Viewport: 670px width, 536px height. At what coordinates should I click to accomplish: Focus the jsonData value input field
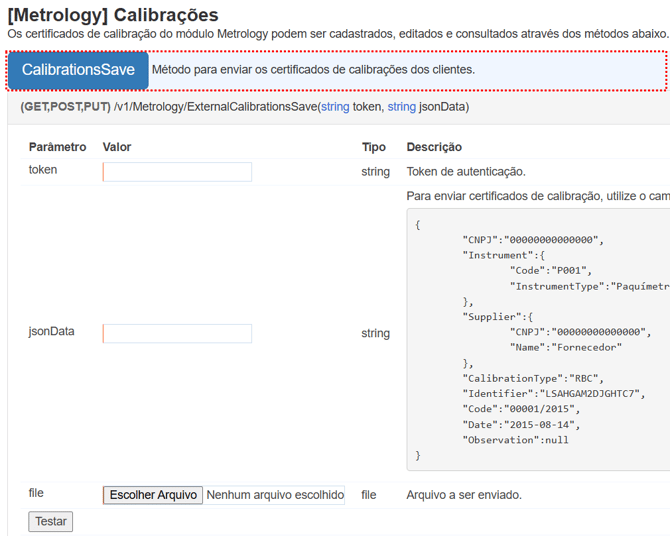[177, 334]
